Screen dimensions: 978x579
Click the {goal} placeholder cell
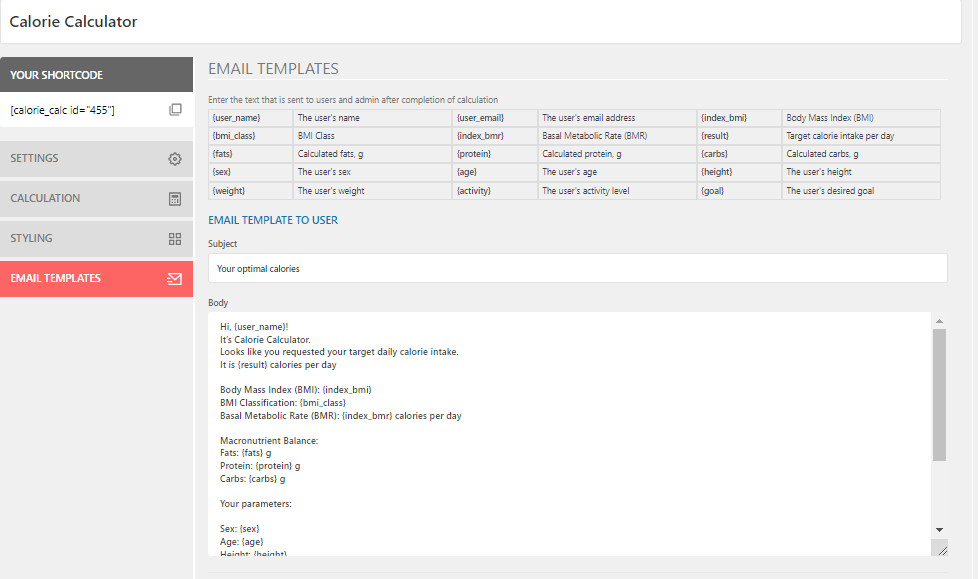point(739,191)
